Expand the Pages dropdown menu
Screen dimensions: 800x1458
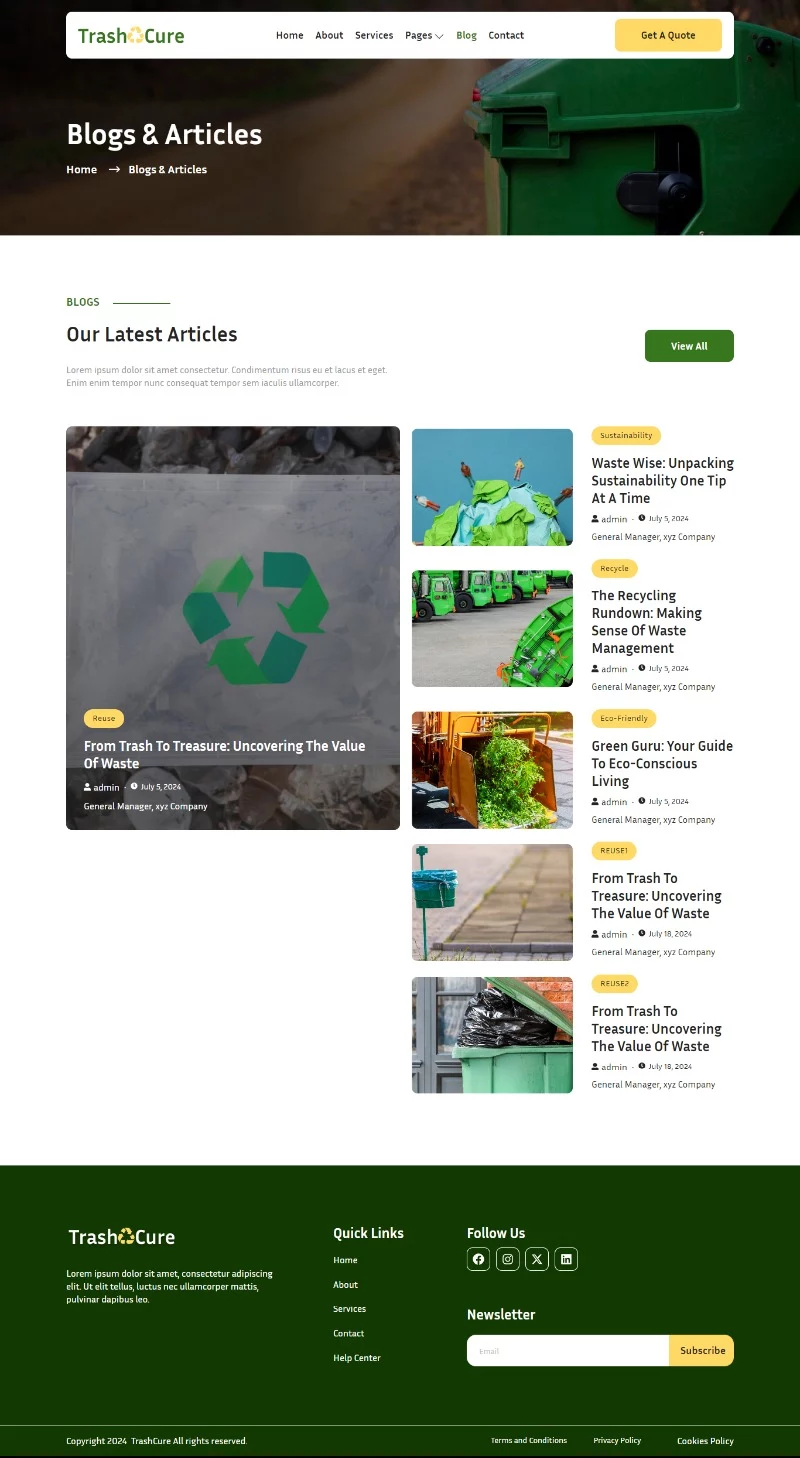pyautogui.click(x=424, y=35)
